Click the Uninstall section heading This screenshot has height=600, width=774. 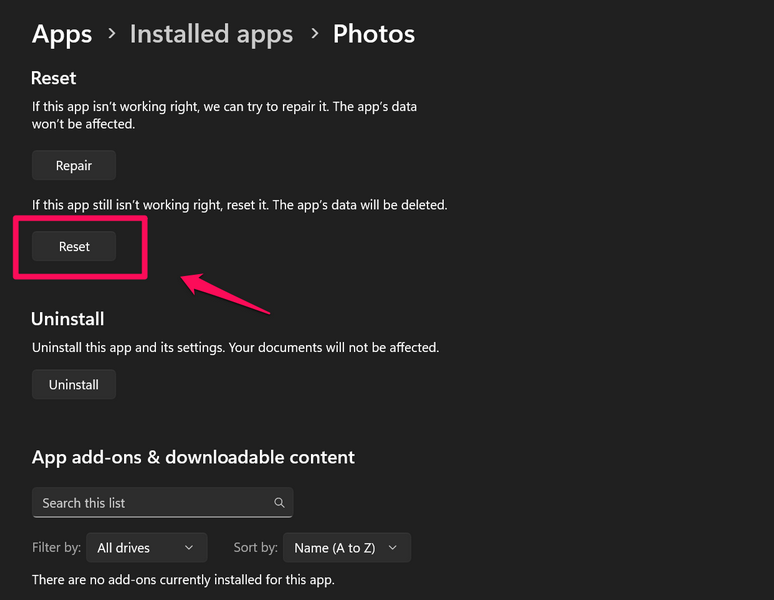click(x=68, y=319)
